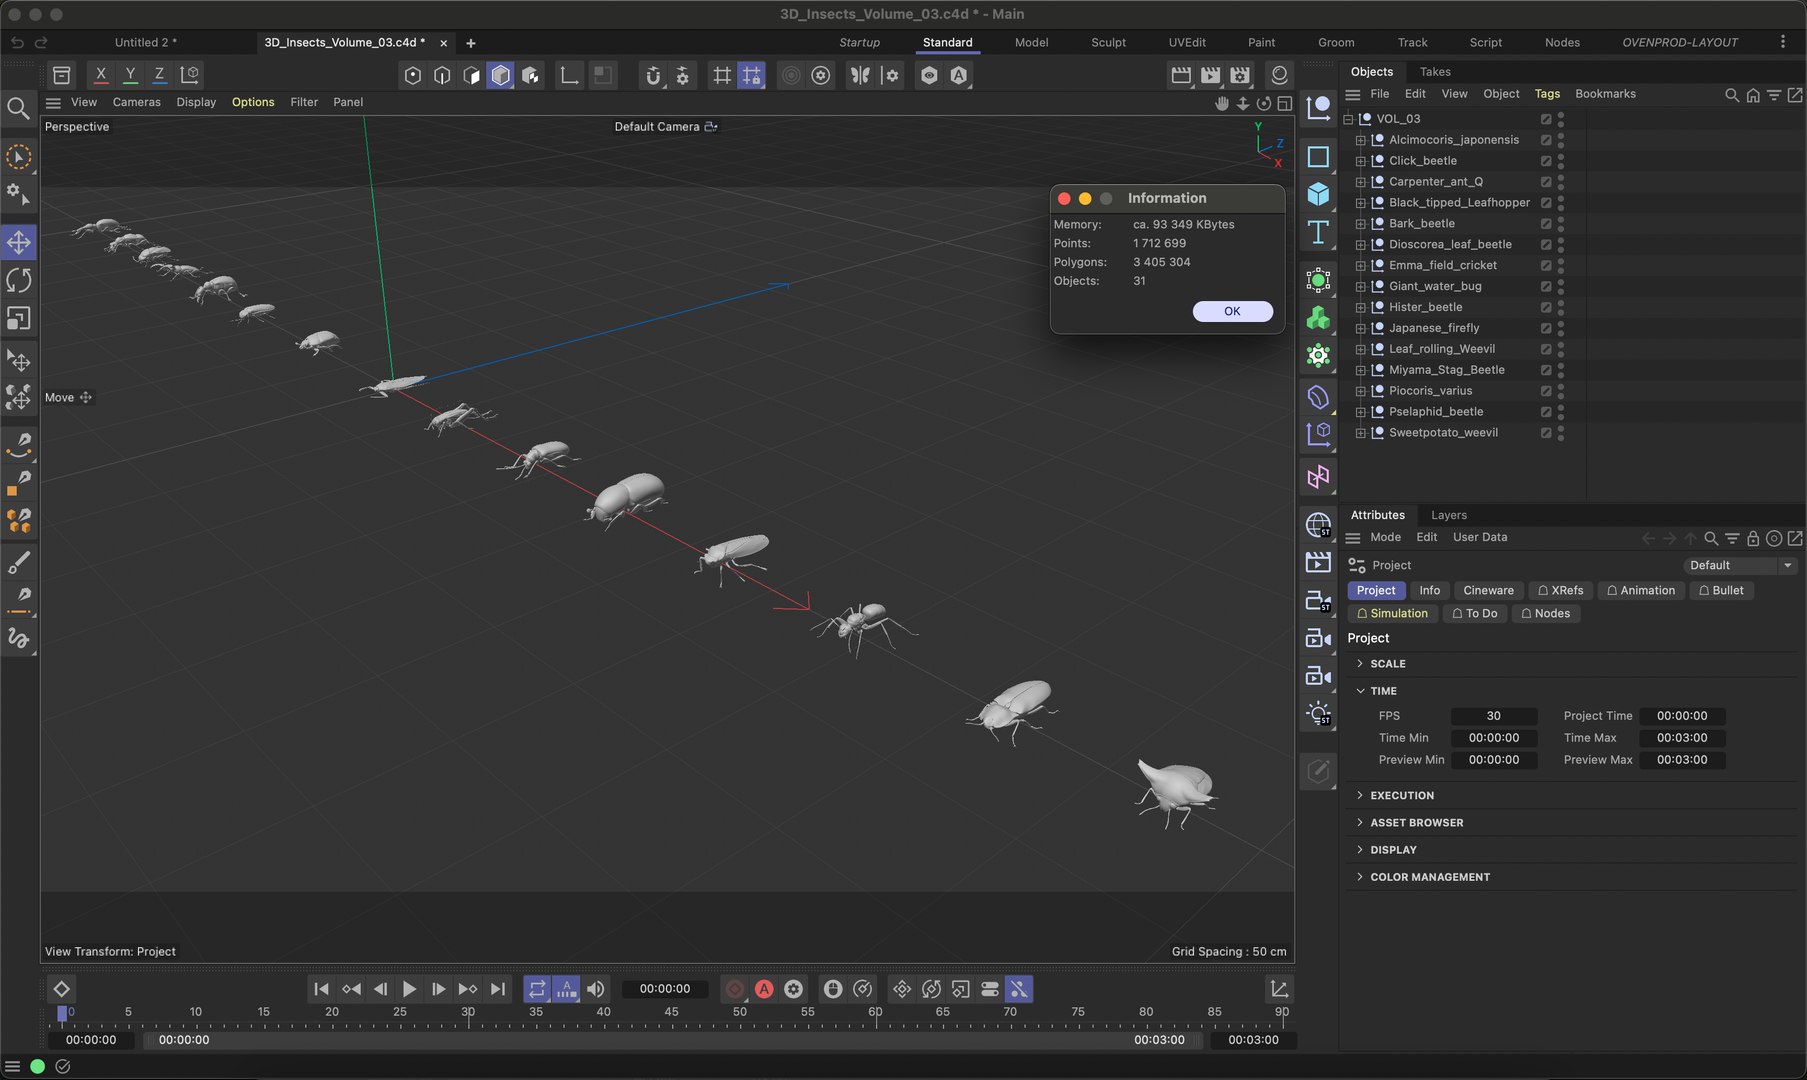This screenshot has height=1080, width=1807.
Task: Switch to the Sculpt layout tab
Action: coord(1108,42)
